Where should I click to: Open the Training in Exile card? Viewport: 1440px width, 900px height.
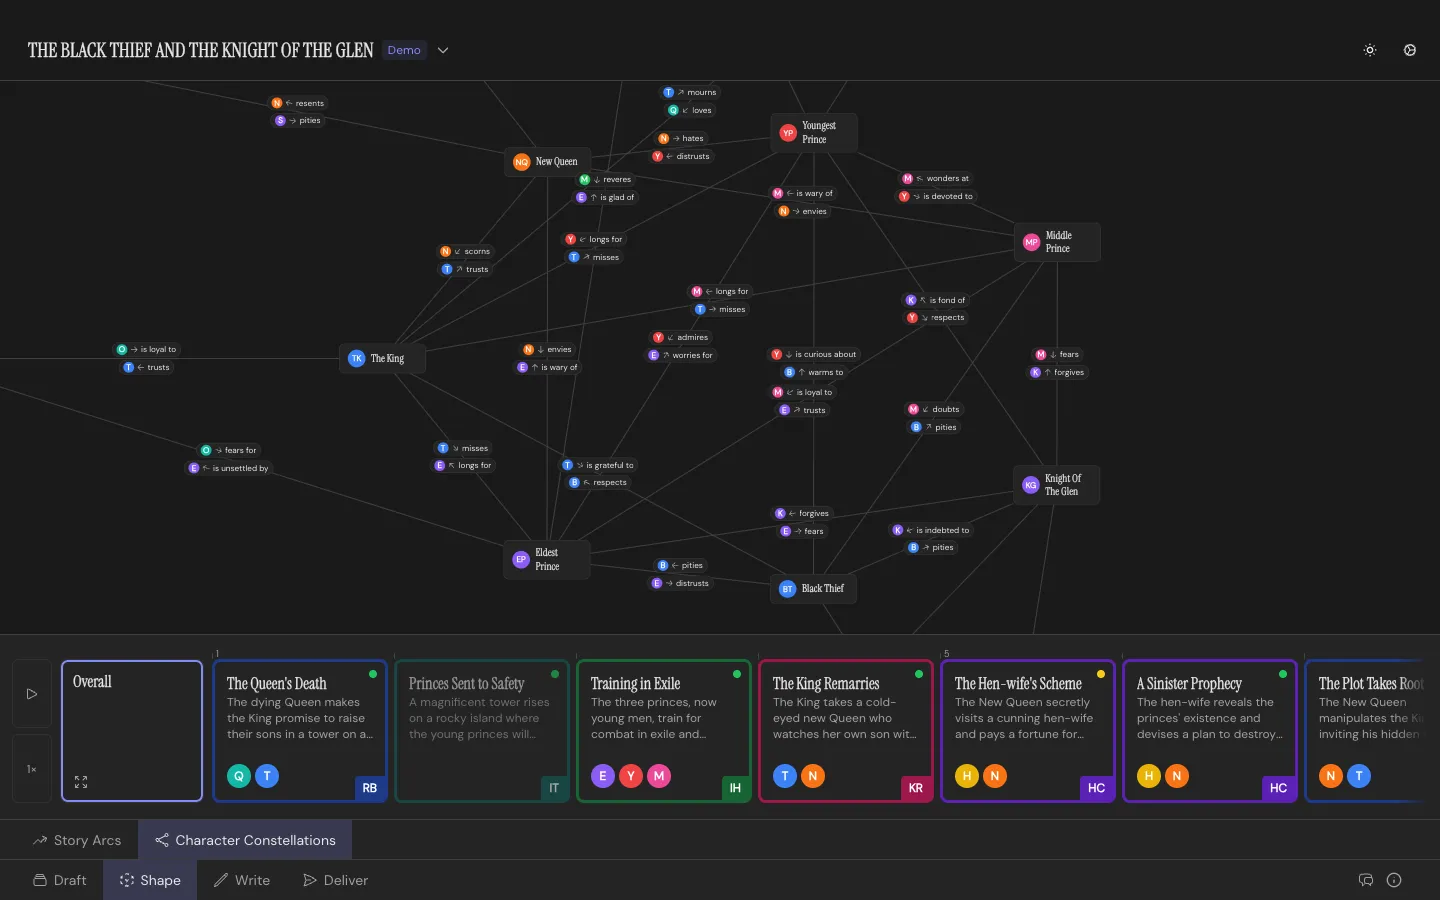pos(664,731)
